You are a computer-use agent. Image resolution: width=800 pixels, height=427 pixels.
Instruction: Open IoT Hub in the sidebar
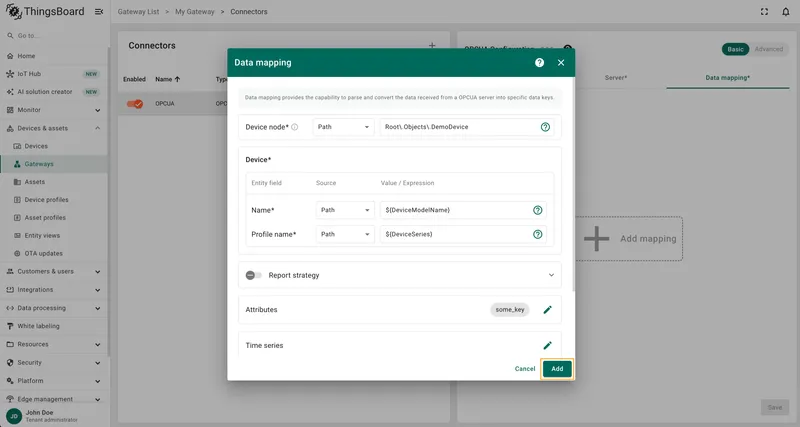(x=54, y=74)
